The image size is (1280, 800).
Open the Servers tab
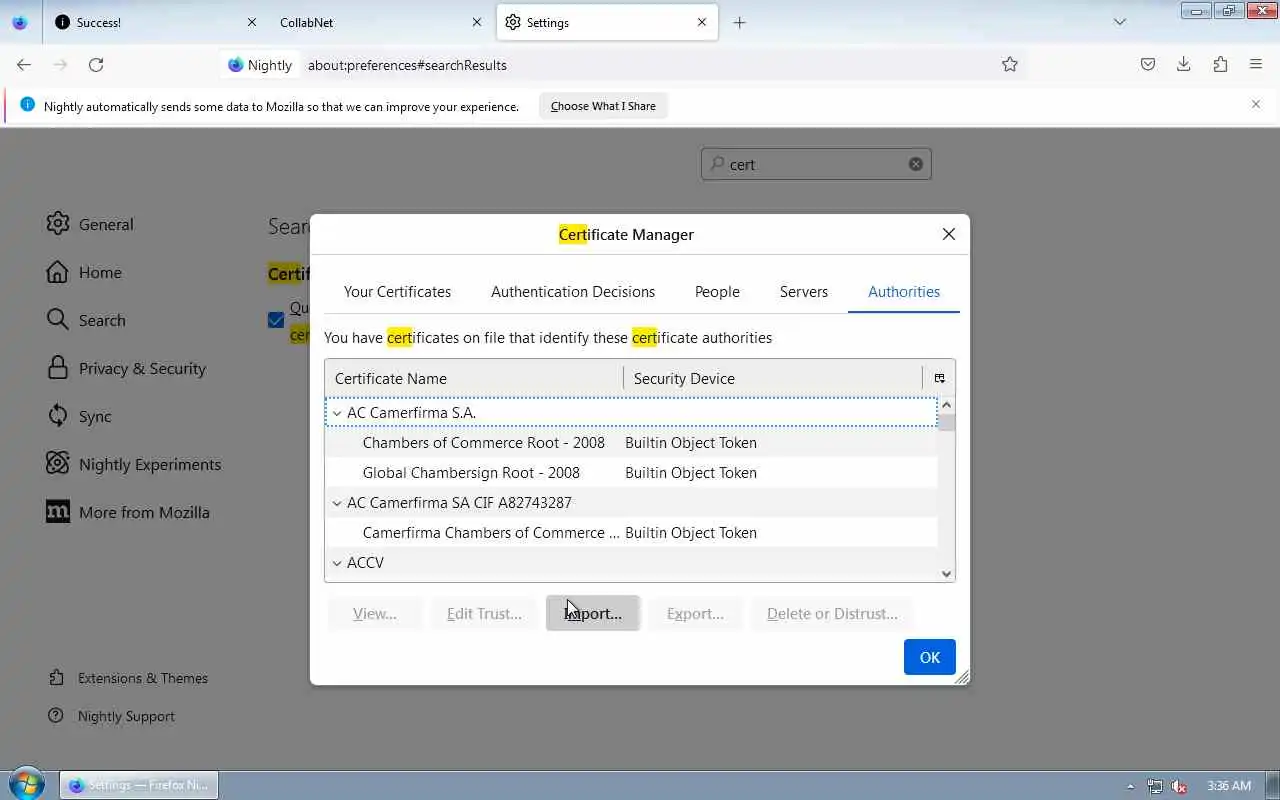pos(804,292)
